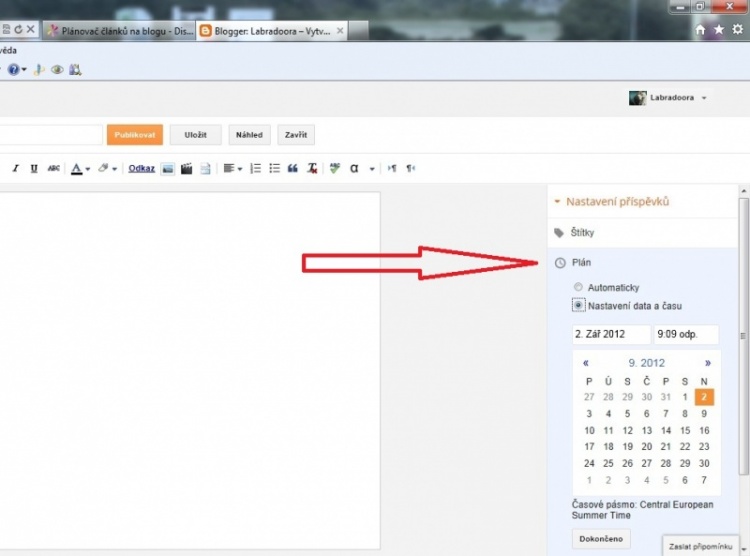750x556 pixels.
Task: Apply underline formatting in the editor
Action: [33, 169]
